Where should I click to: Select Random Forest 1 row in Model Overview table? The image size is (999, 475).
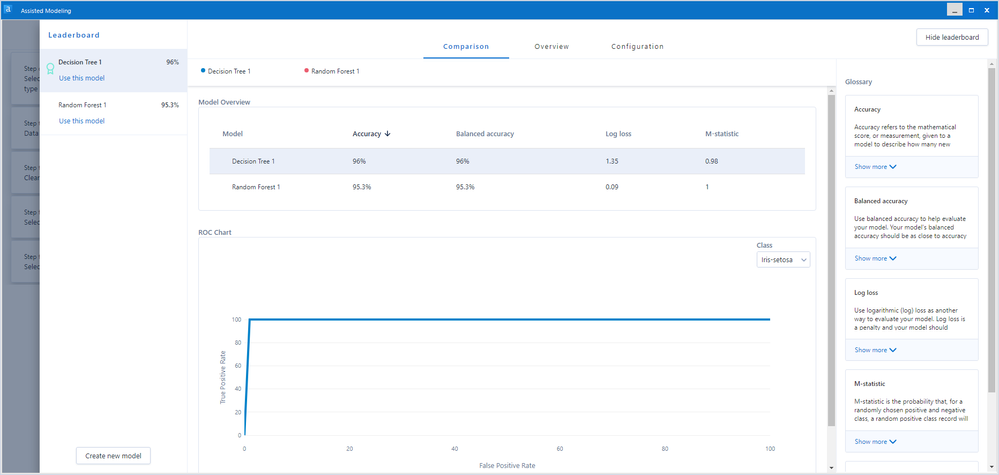tap(507, 187)
